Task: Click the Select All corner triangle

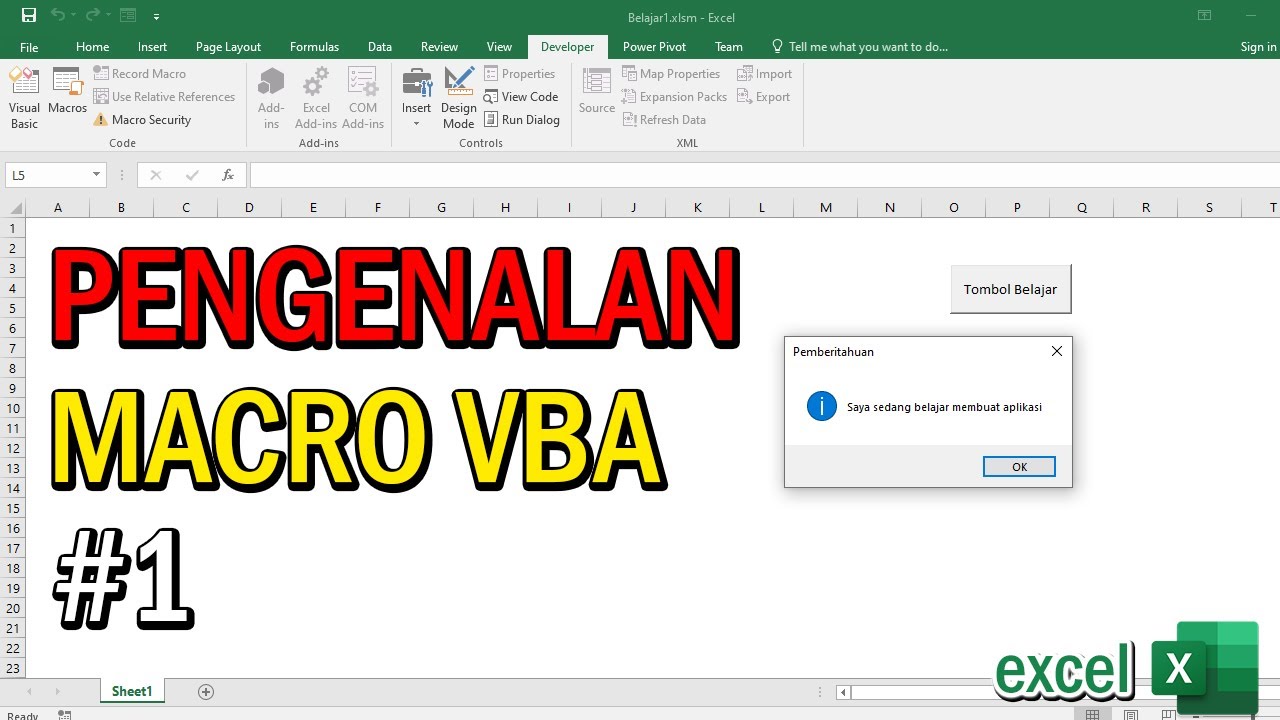Action: [16, 208]
